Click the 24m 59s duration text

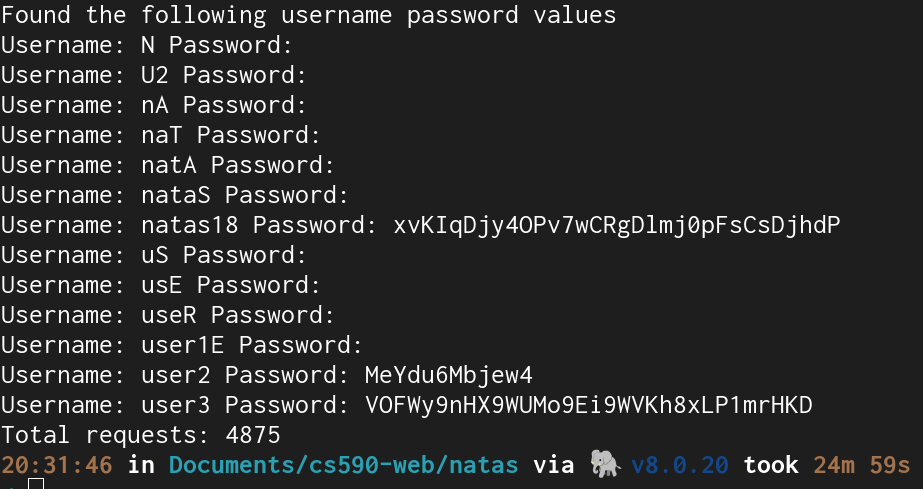click(x=862, y=465)
